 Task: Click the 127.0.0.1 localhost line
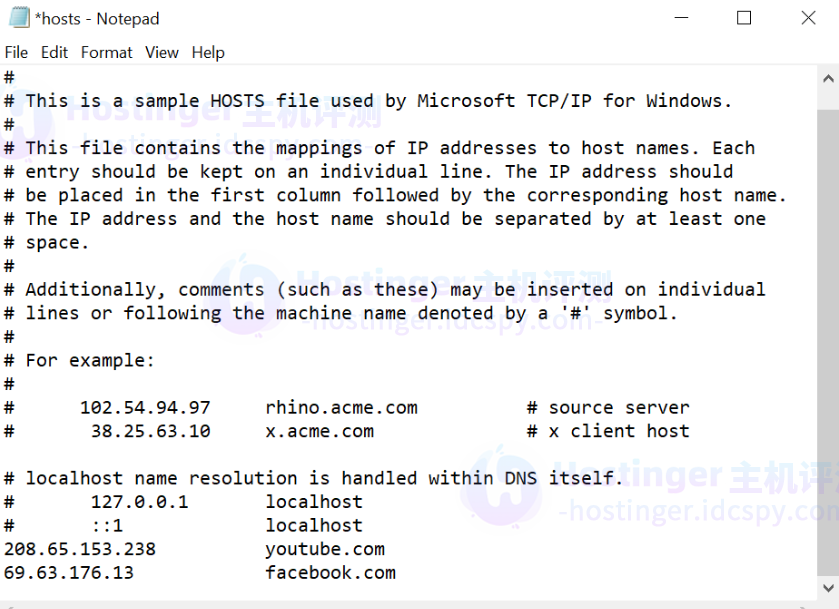pos(184,502)
